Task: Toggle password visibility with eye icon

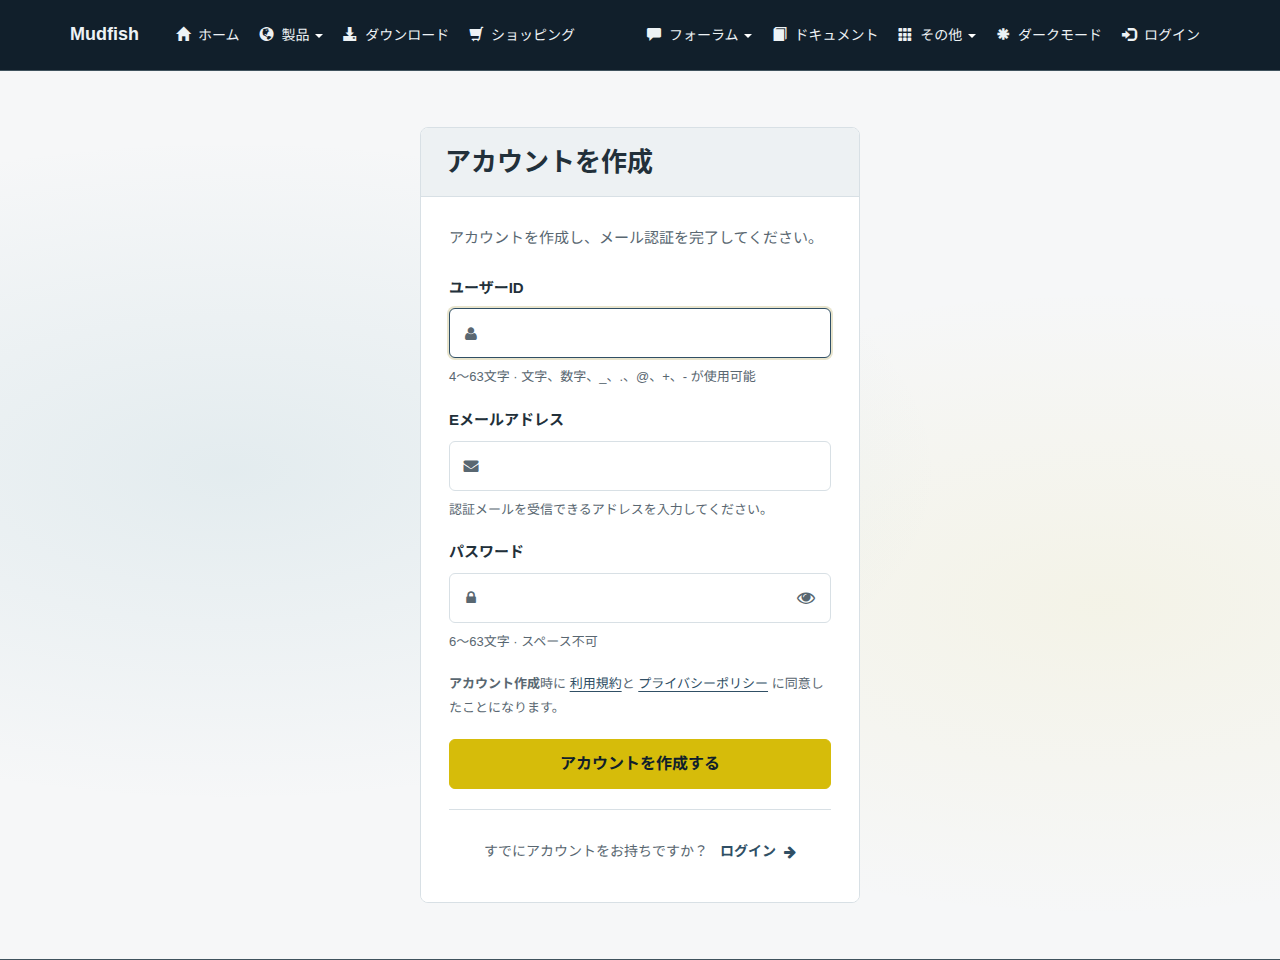Action: [806, 598]
